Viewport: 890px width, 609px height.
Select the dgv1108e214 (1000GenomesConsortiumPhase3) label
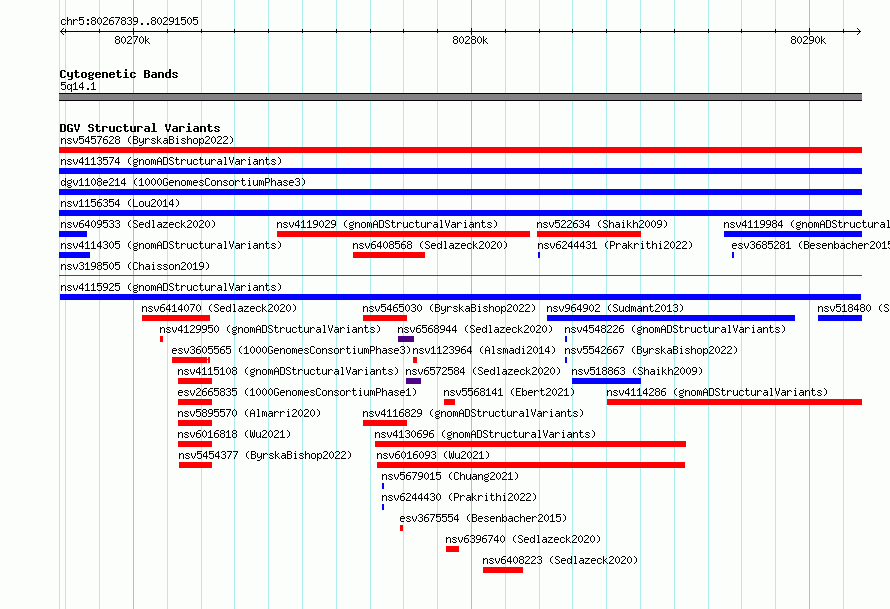[x=183, y=182]
